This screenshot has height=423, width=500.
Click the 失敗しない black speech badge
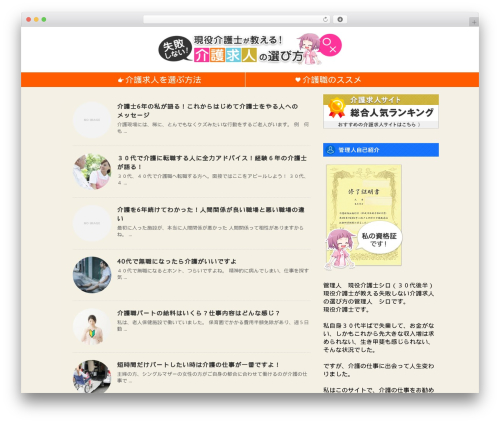coord(175,49)
